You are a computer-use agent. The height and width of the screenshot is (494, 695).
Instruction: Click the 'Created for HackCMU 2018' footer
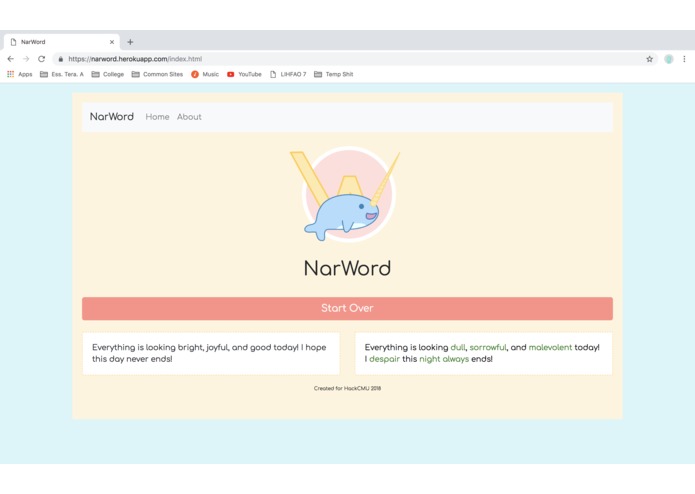click(348, 389)
